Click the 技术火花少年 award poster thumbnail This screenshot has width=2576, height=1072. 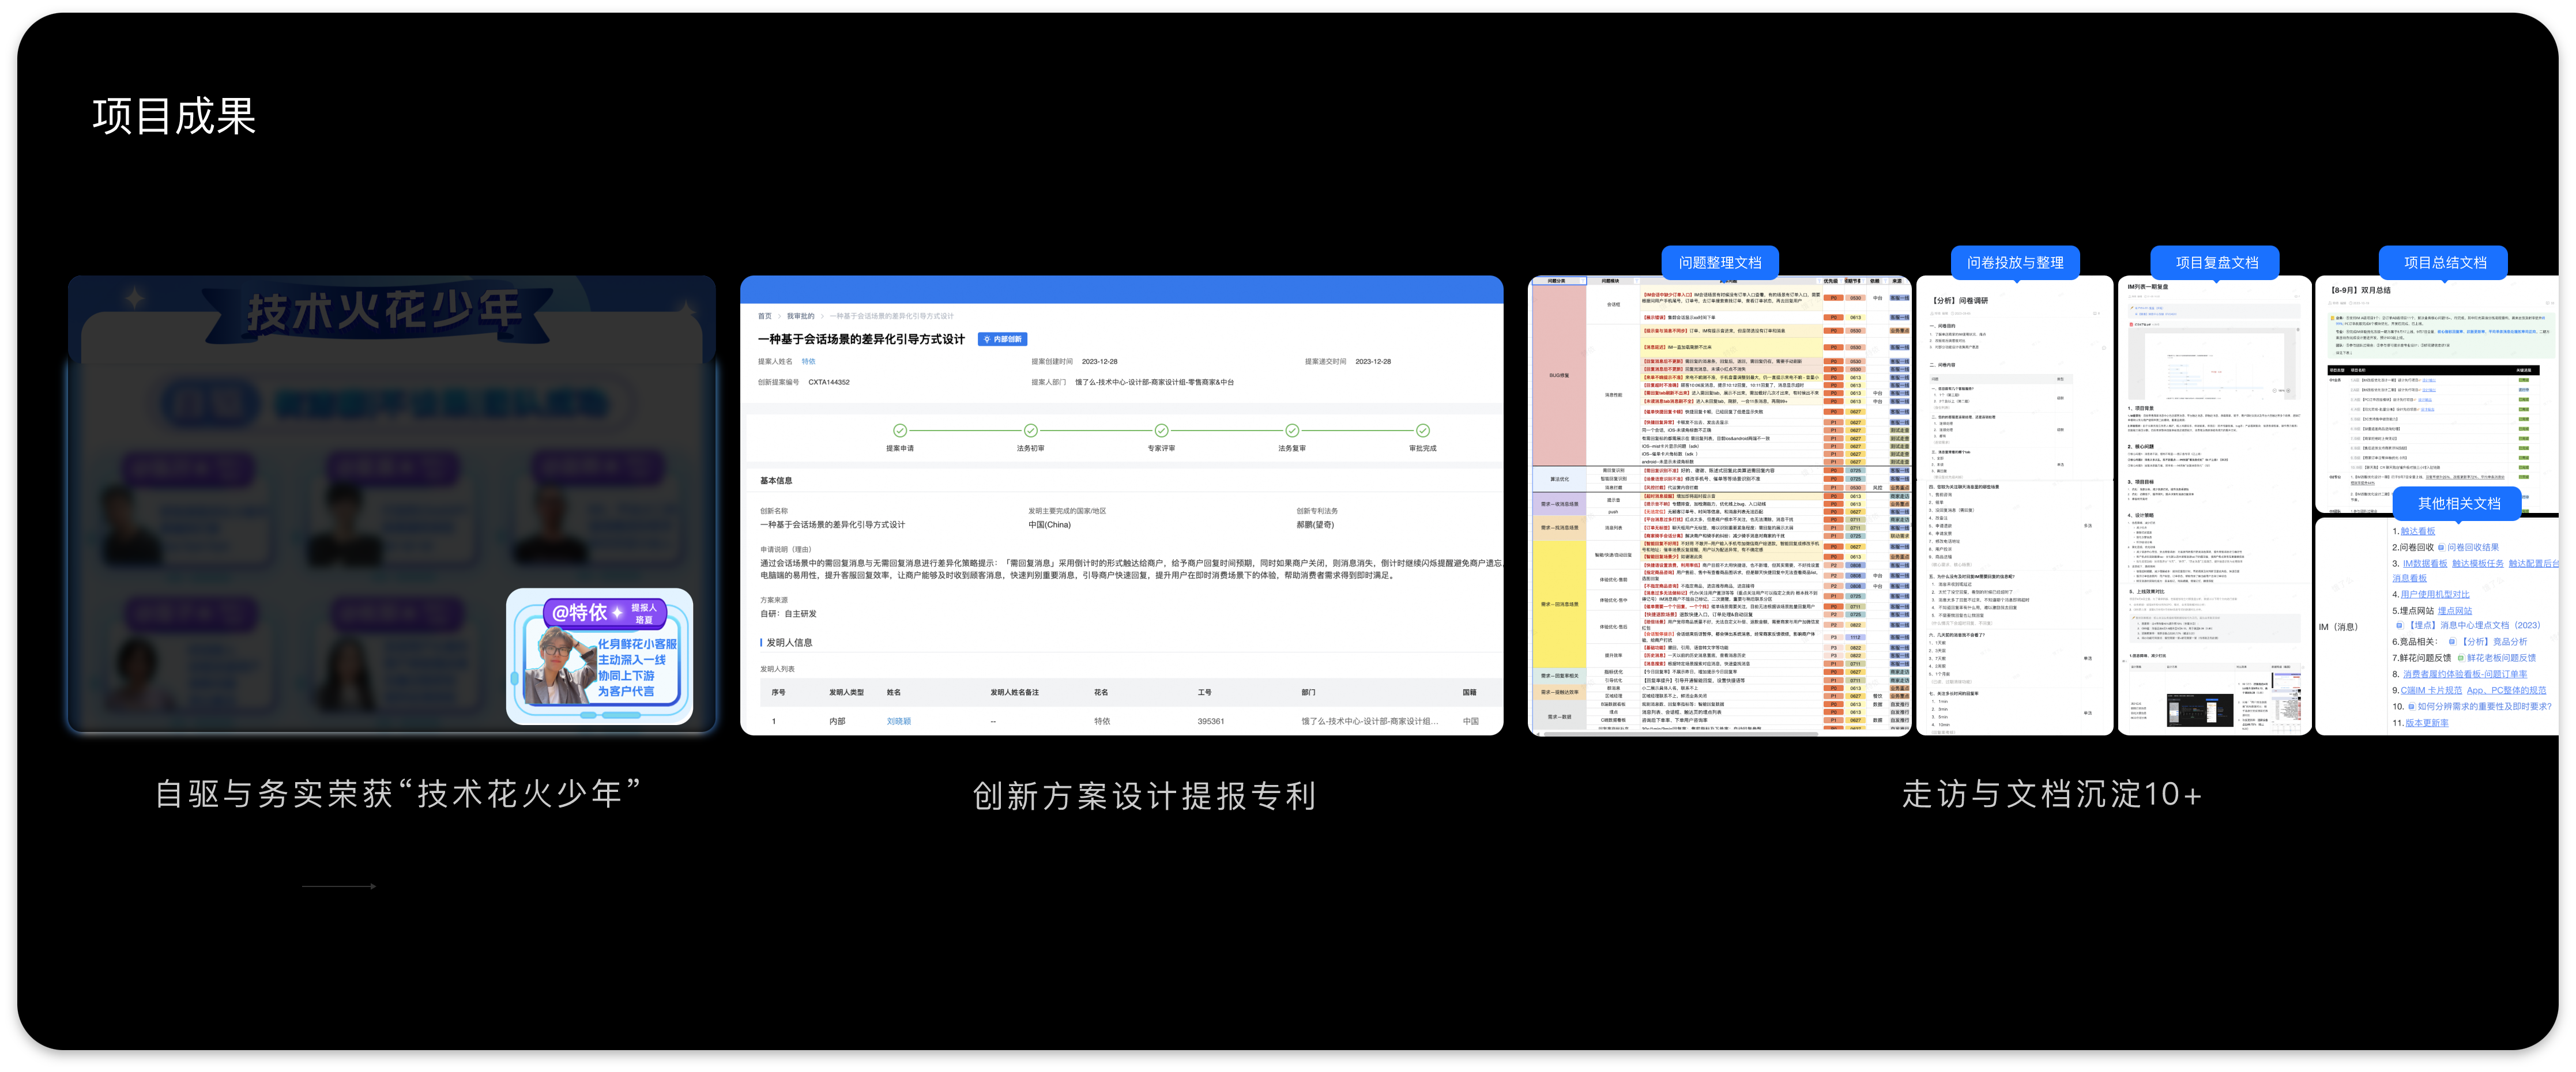(391, 504)
